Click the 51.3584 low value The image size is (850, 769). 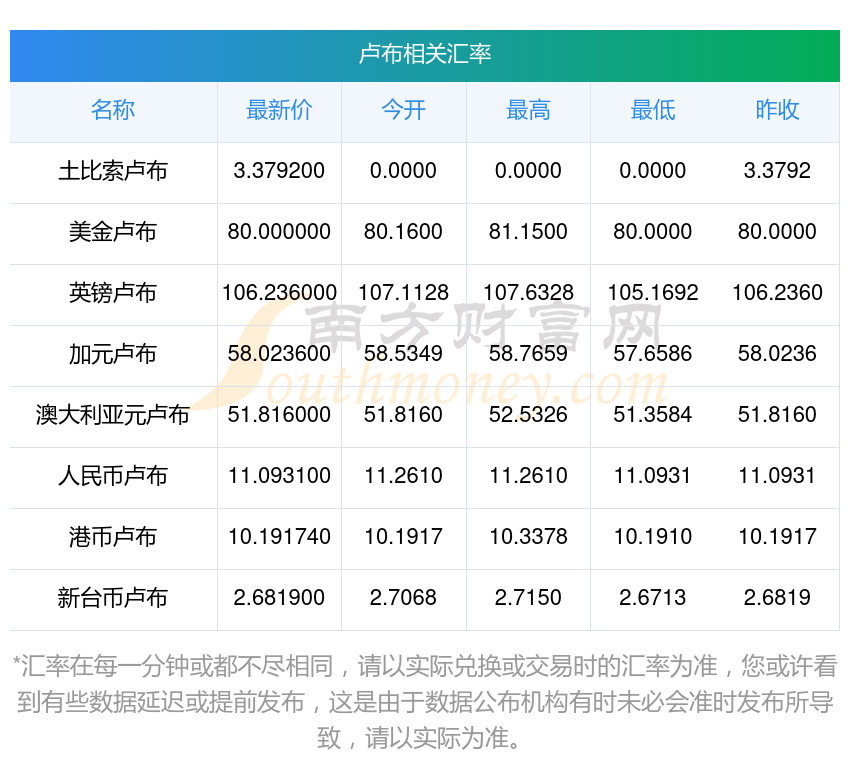pyautogui.click(x=653, y=415)
